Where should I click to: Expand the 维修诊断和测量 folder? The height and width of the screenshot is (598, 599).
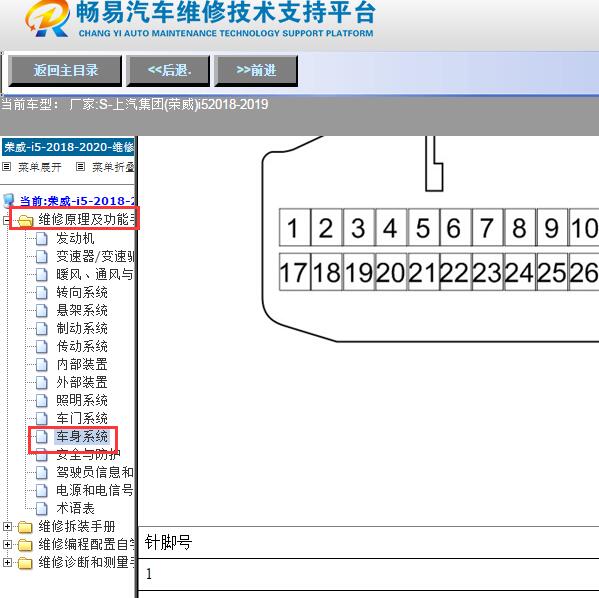pyautogui.click(x=7, y=562)
